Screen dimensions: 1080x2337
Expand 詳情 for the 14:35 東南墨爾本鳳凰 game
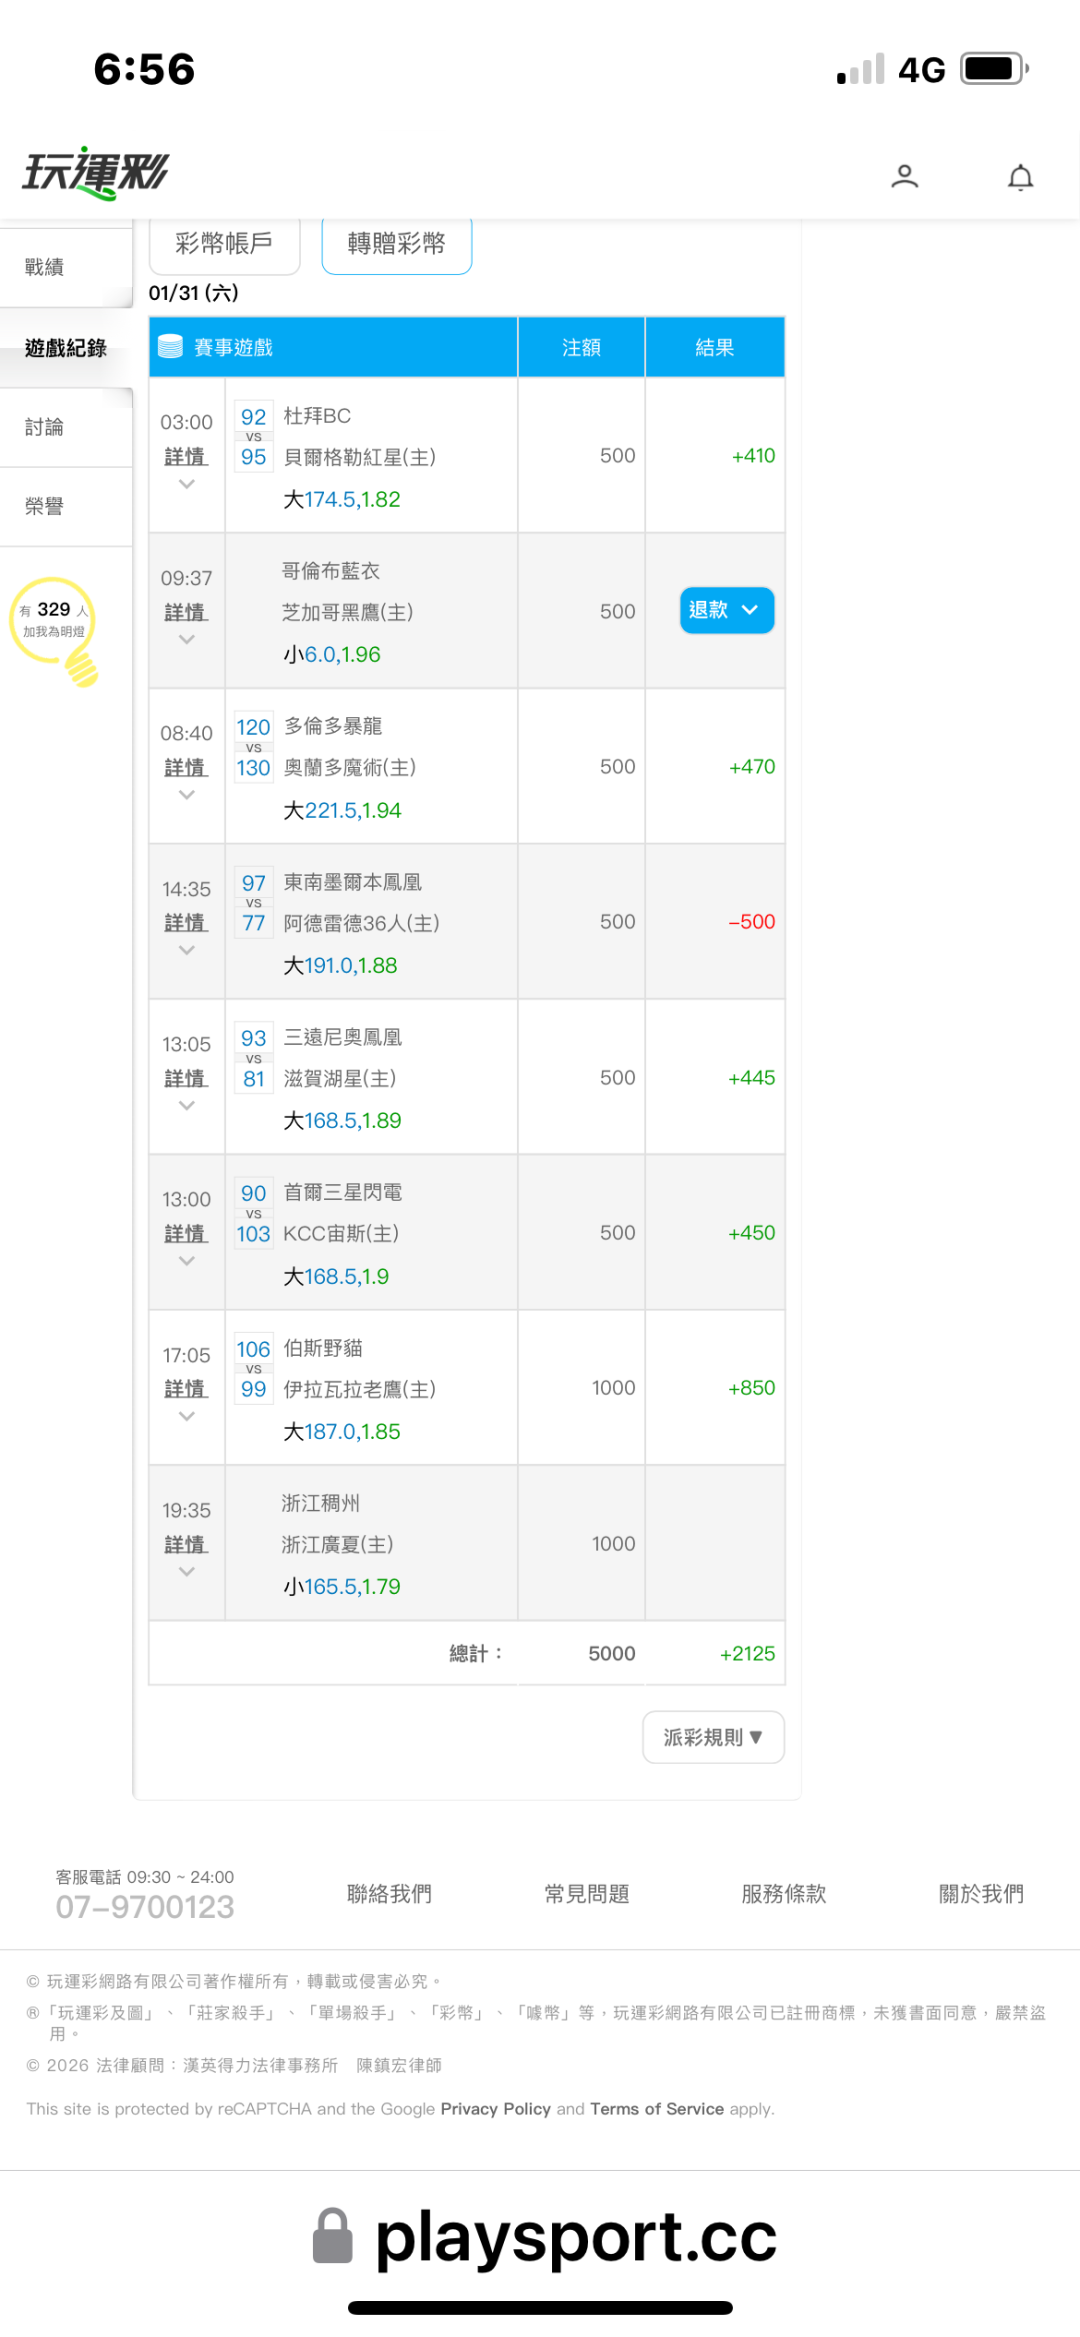(x=186, y=923)
